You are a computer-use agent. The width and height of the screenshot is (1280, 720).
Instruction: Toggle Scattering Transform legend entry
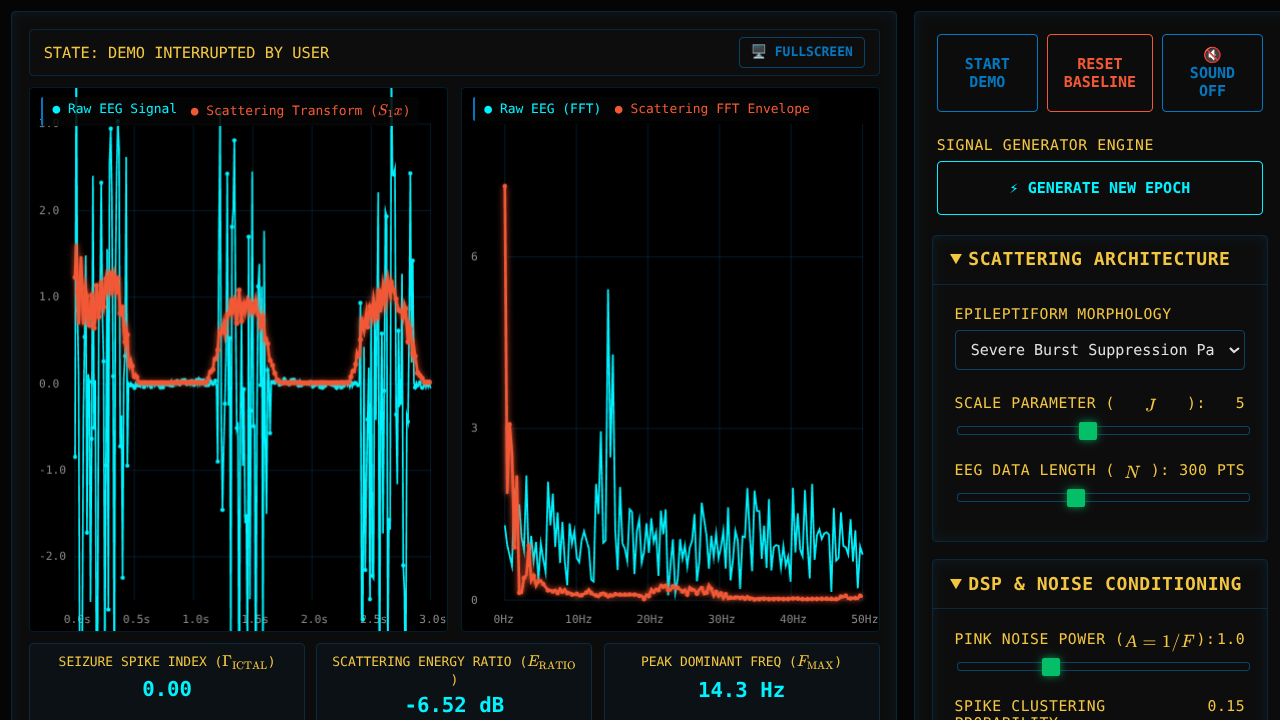[x=300, y=111]
